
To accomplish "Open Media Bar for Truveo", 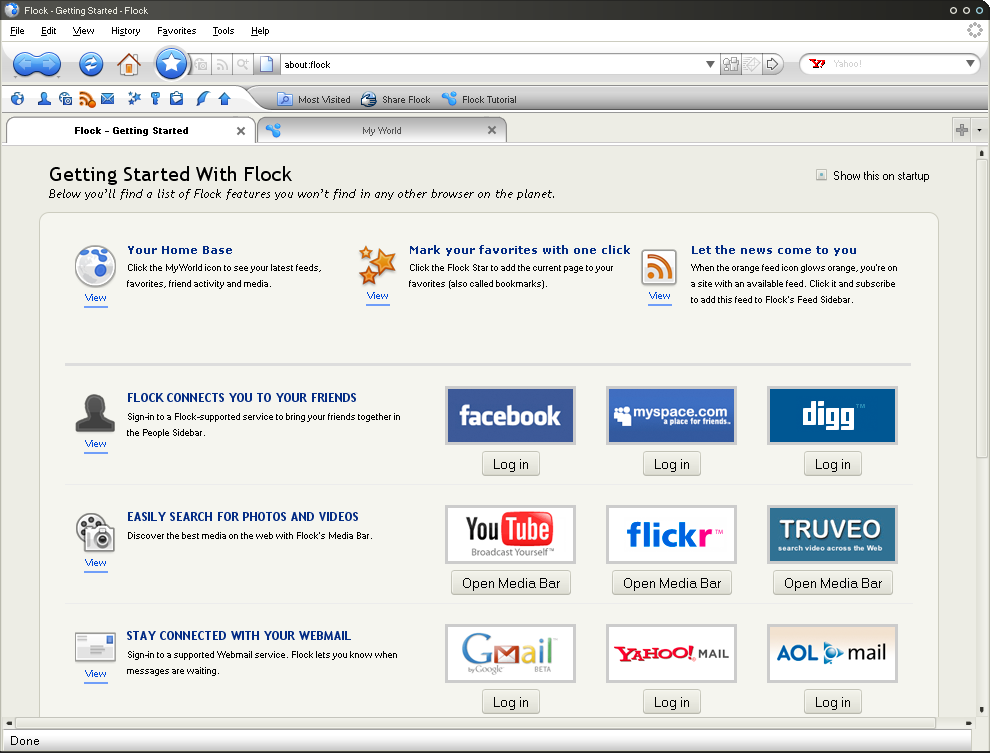I will [x=832, y=583].
